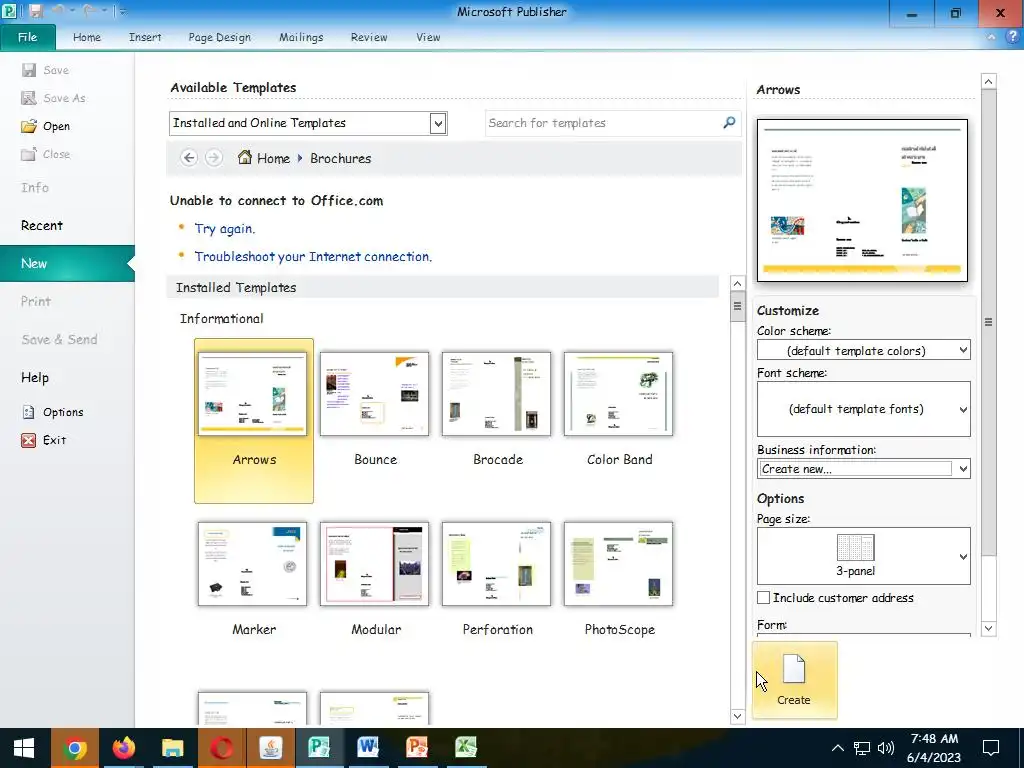This screenshot has height=768, width=1024.
Task: Minimize the ribbon with the caret icon
Action: click(x=991, y=37)
